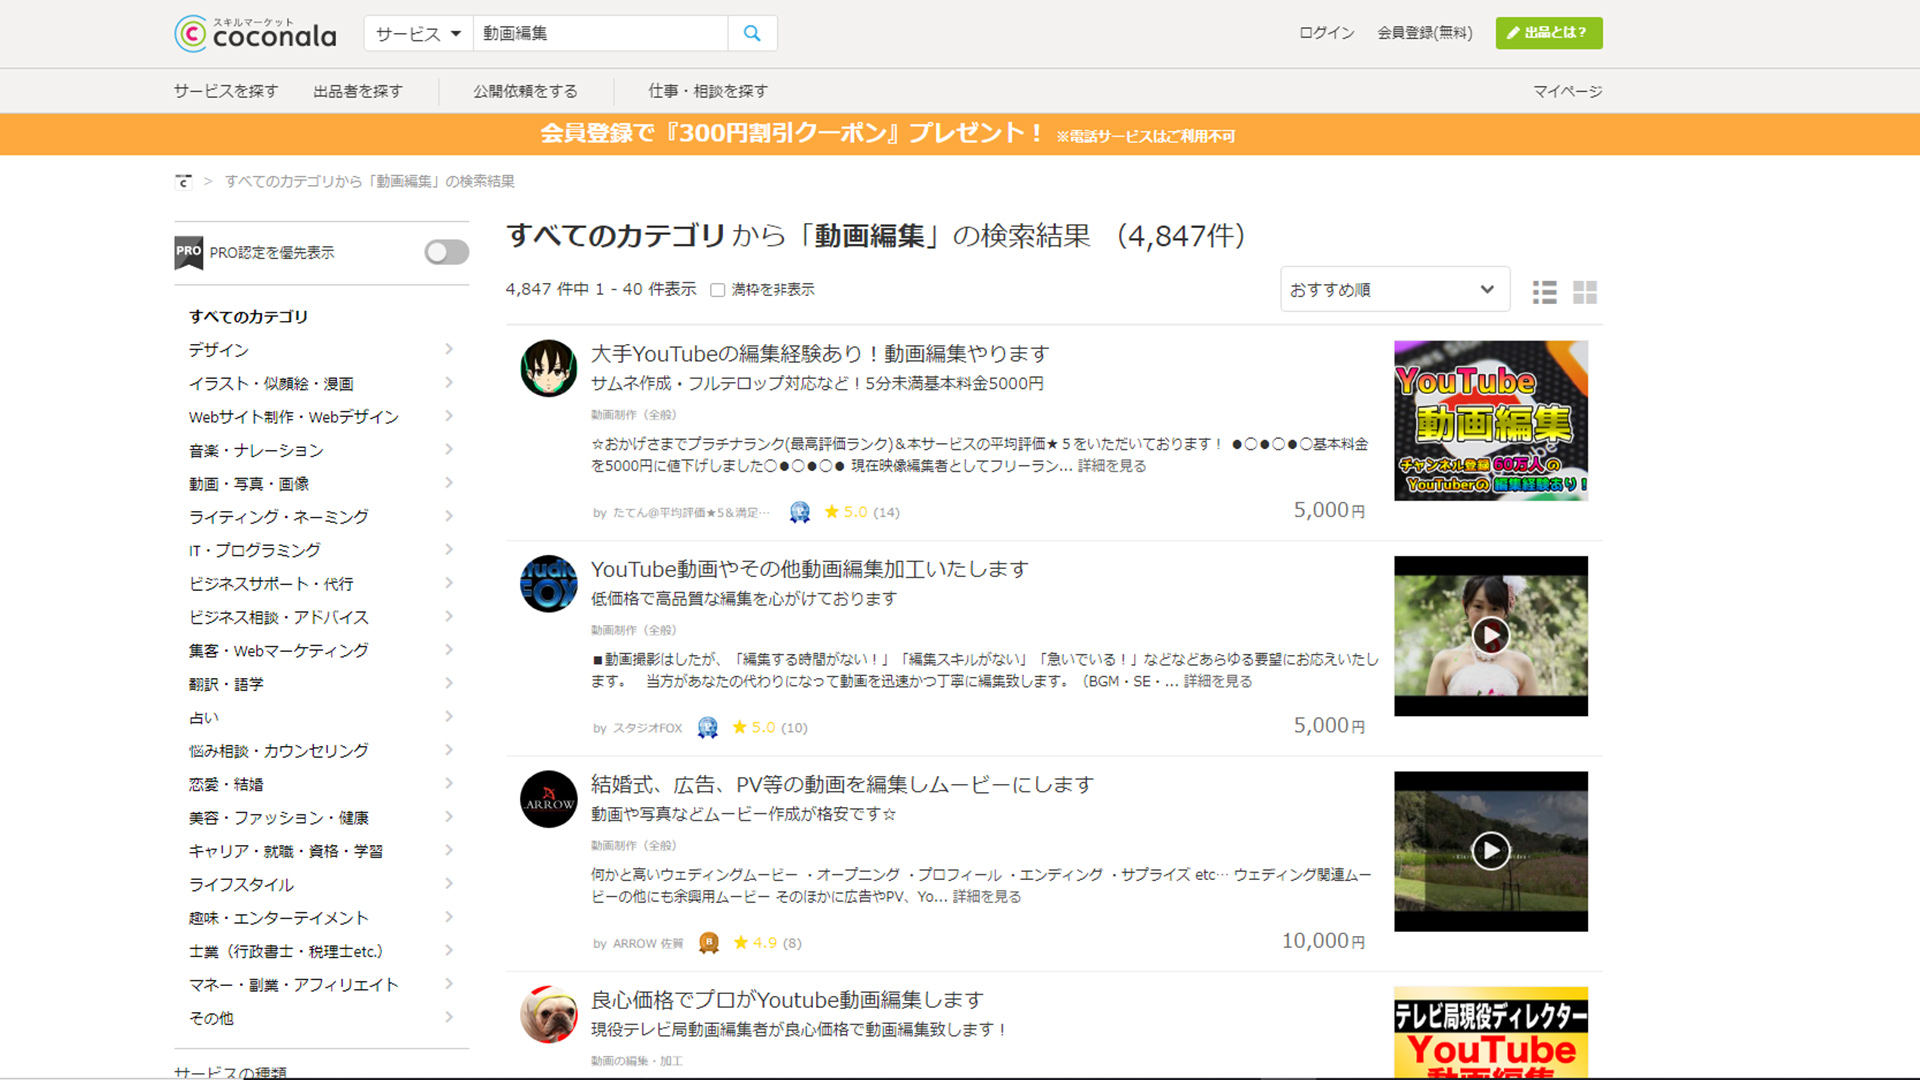
Task: Expand 動画・写真・画像 category chevron
Action: (x=449, y=483)
